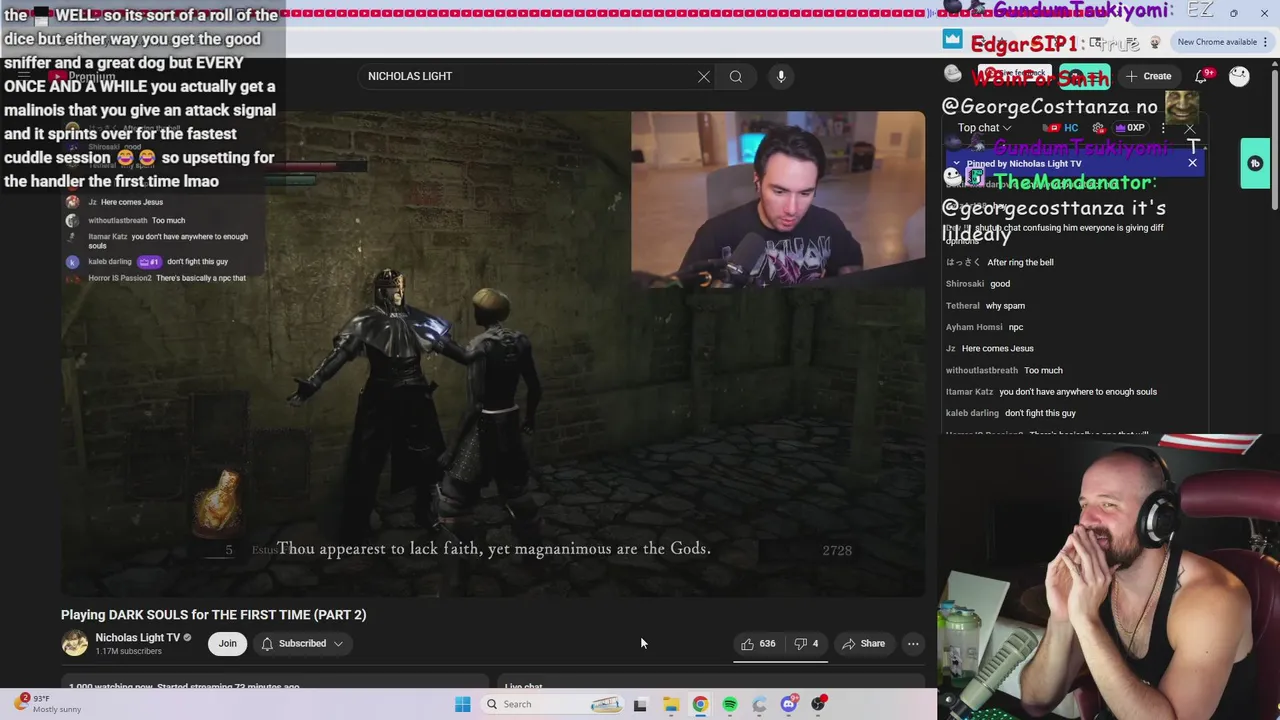Open the chat extension gear settings
Screen dimensions: 1280x720
pos(1098,128)
